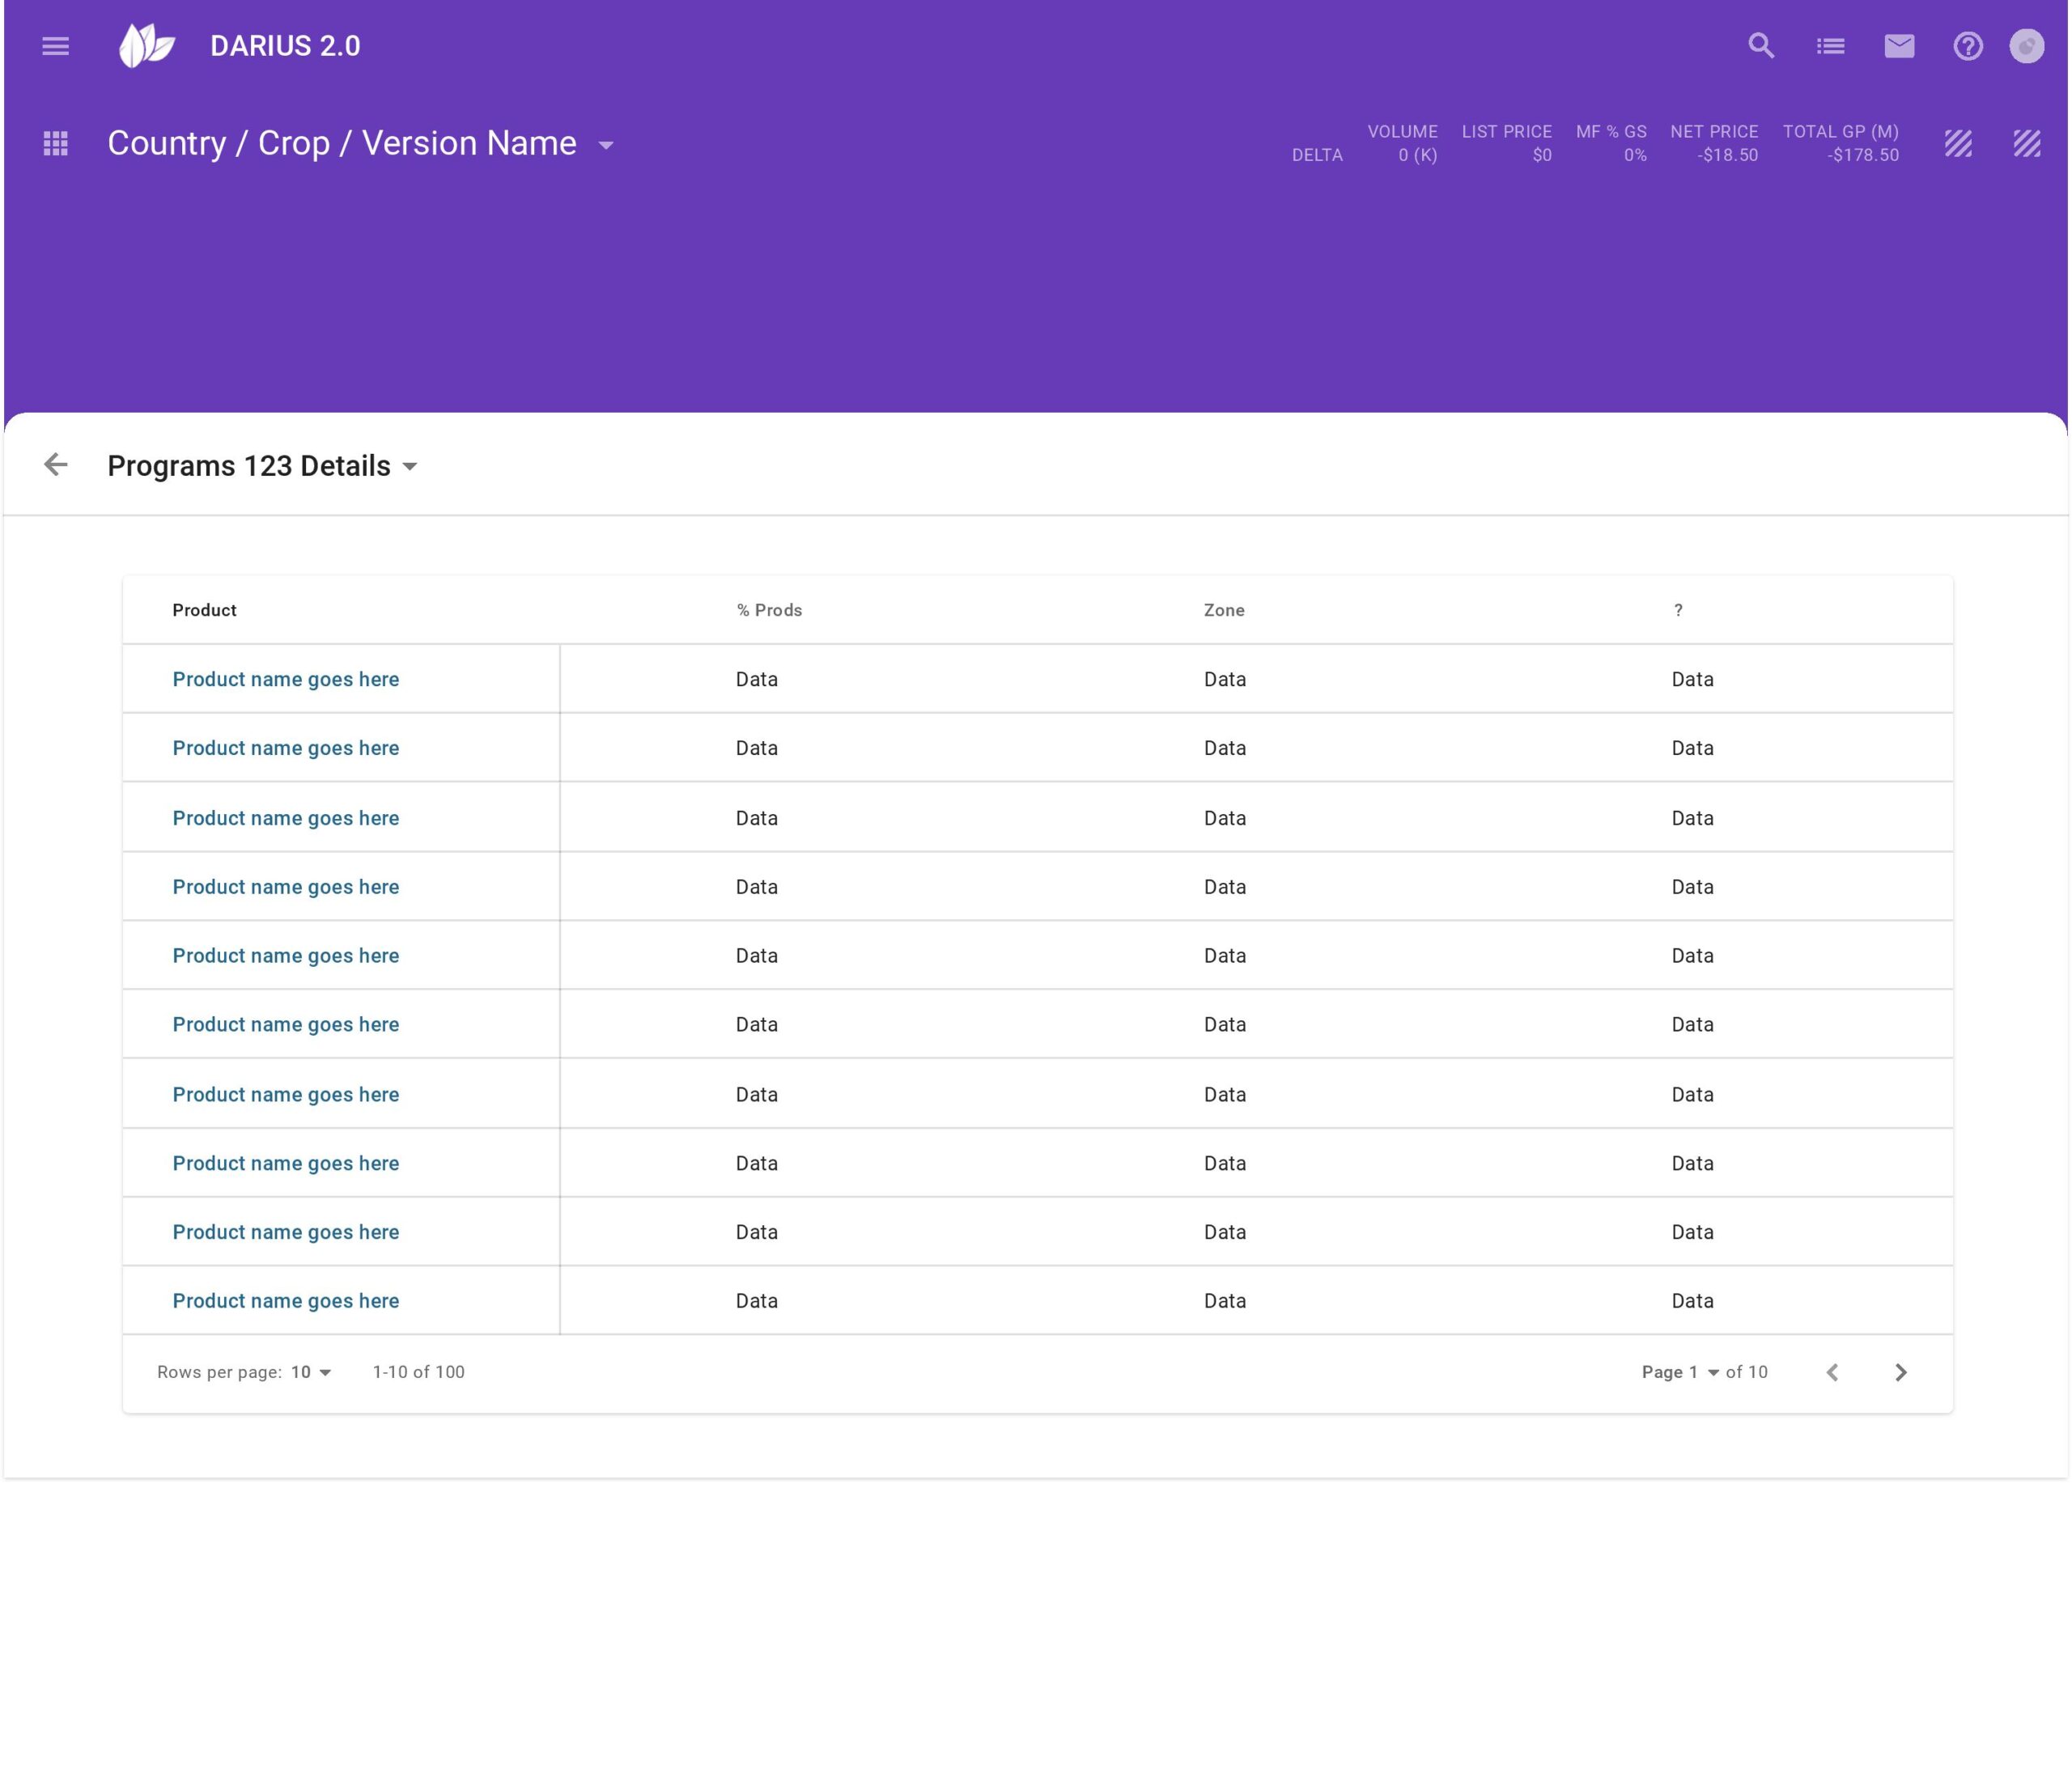Click the list view icon in header
This screenshot has width=2072, height=1785.
pos(1830,46)
